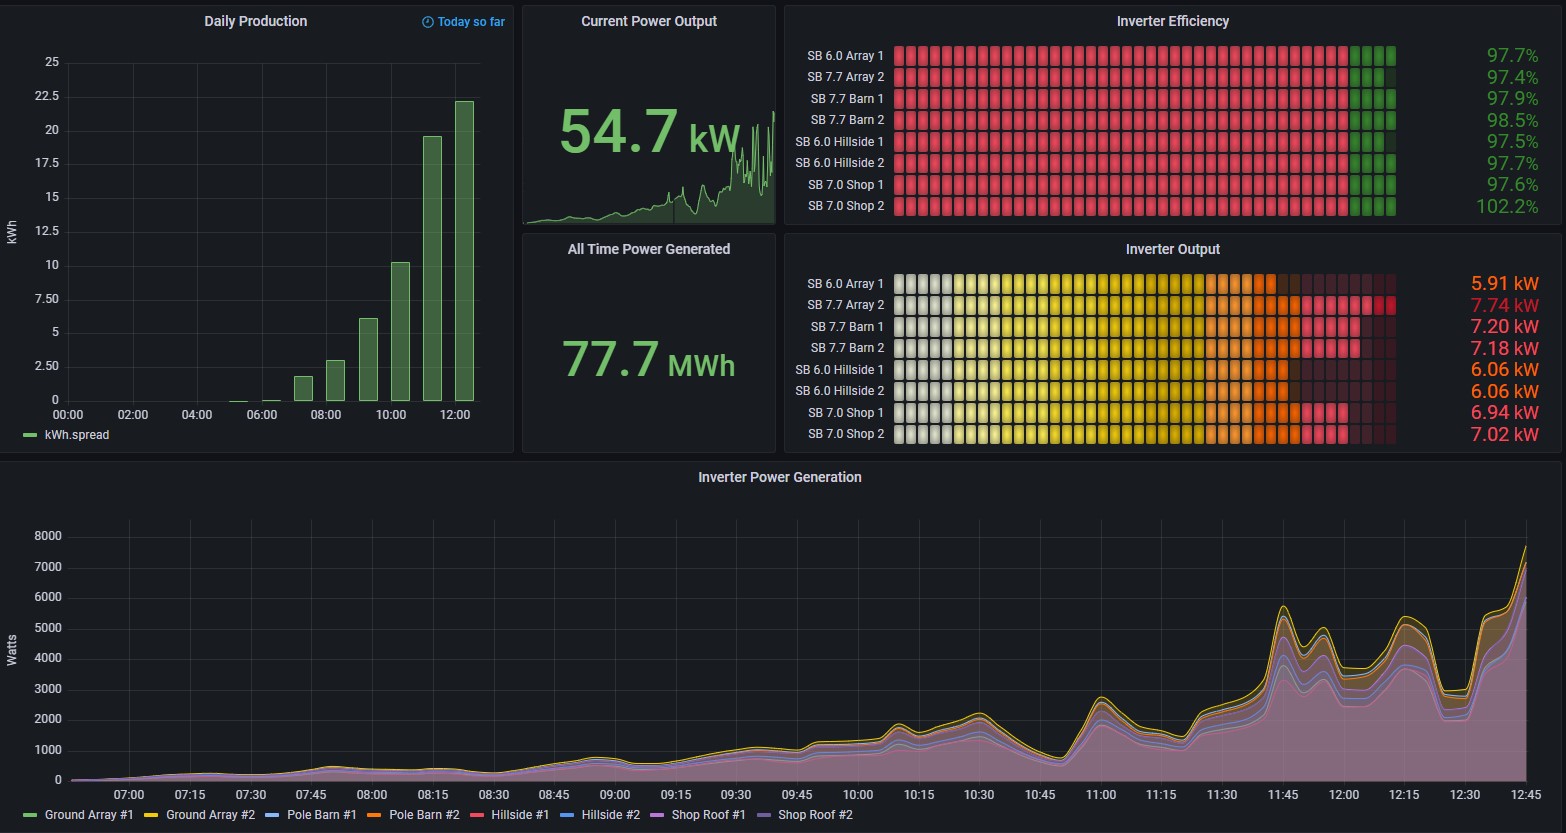Click the Ground Array #2 yellow legend marker
Viewport: 1566px width, 833px height.
click(x=152, y=815)
